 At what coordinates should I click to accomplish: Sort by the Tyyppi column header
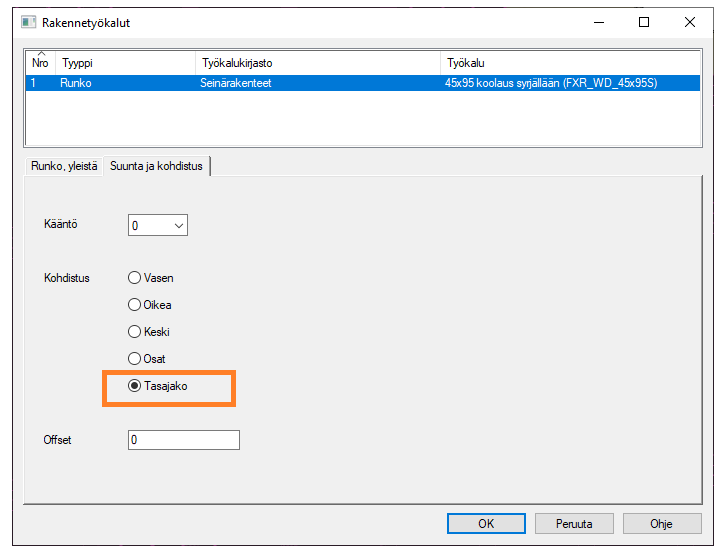(124, 63)
